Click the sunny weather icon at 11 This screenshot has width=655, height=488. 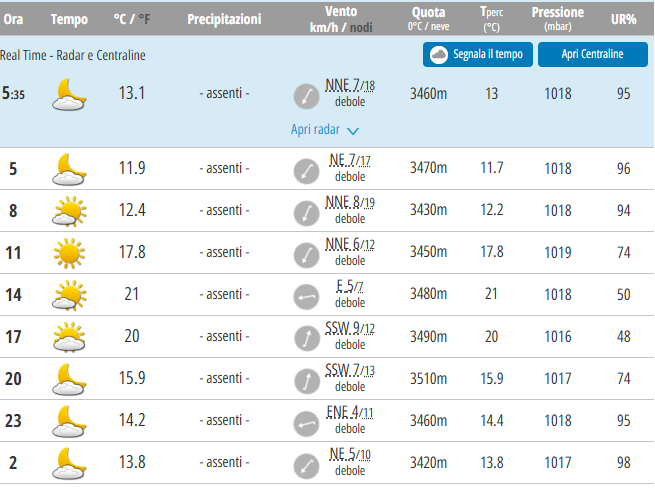[x=69, y=253]
